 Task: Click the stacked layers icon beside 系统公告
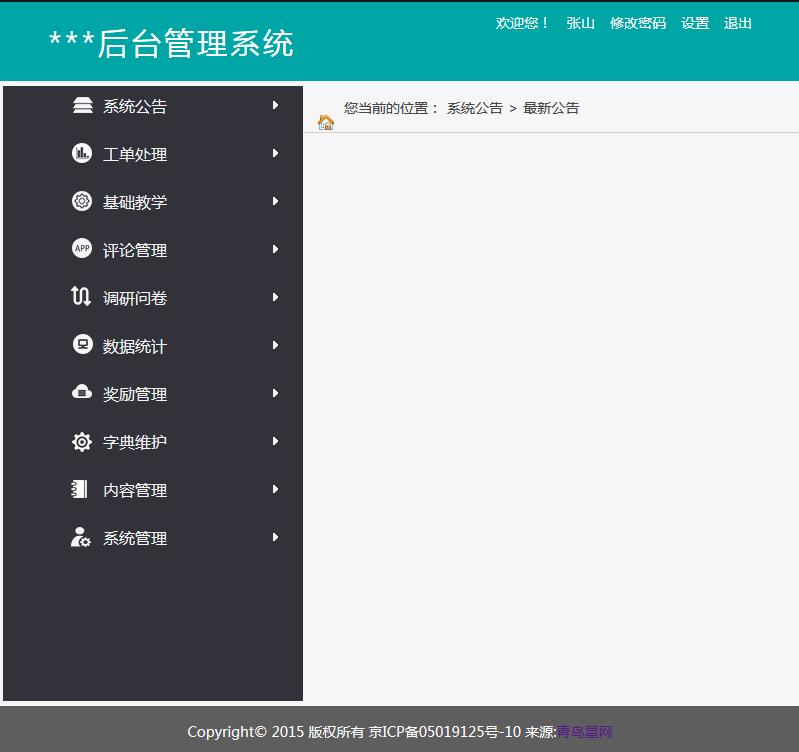(83, 105)
